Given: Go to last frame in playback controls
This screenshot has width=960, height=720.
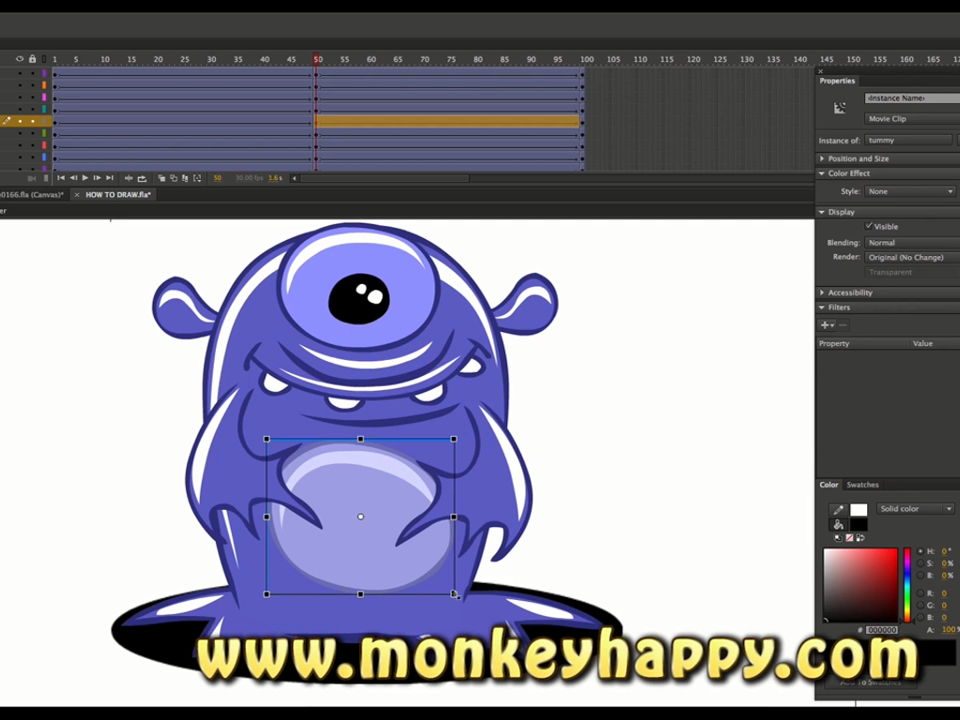Looking at the screenshot, I should click(110, 178).
